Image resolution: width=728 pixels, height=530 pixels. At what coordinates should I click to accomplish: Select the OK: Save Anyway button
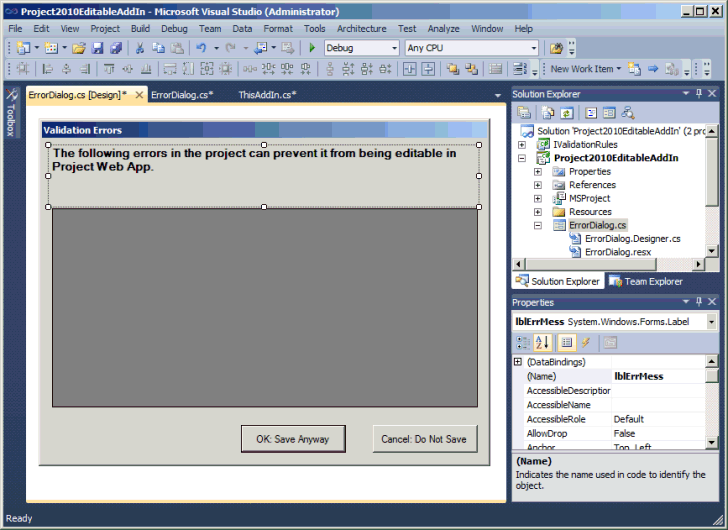tap(293, 439)
